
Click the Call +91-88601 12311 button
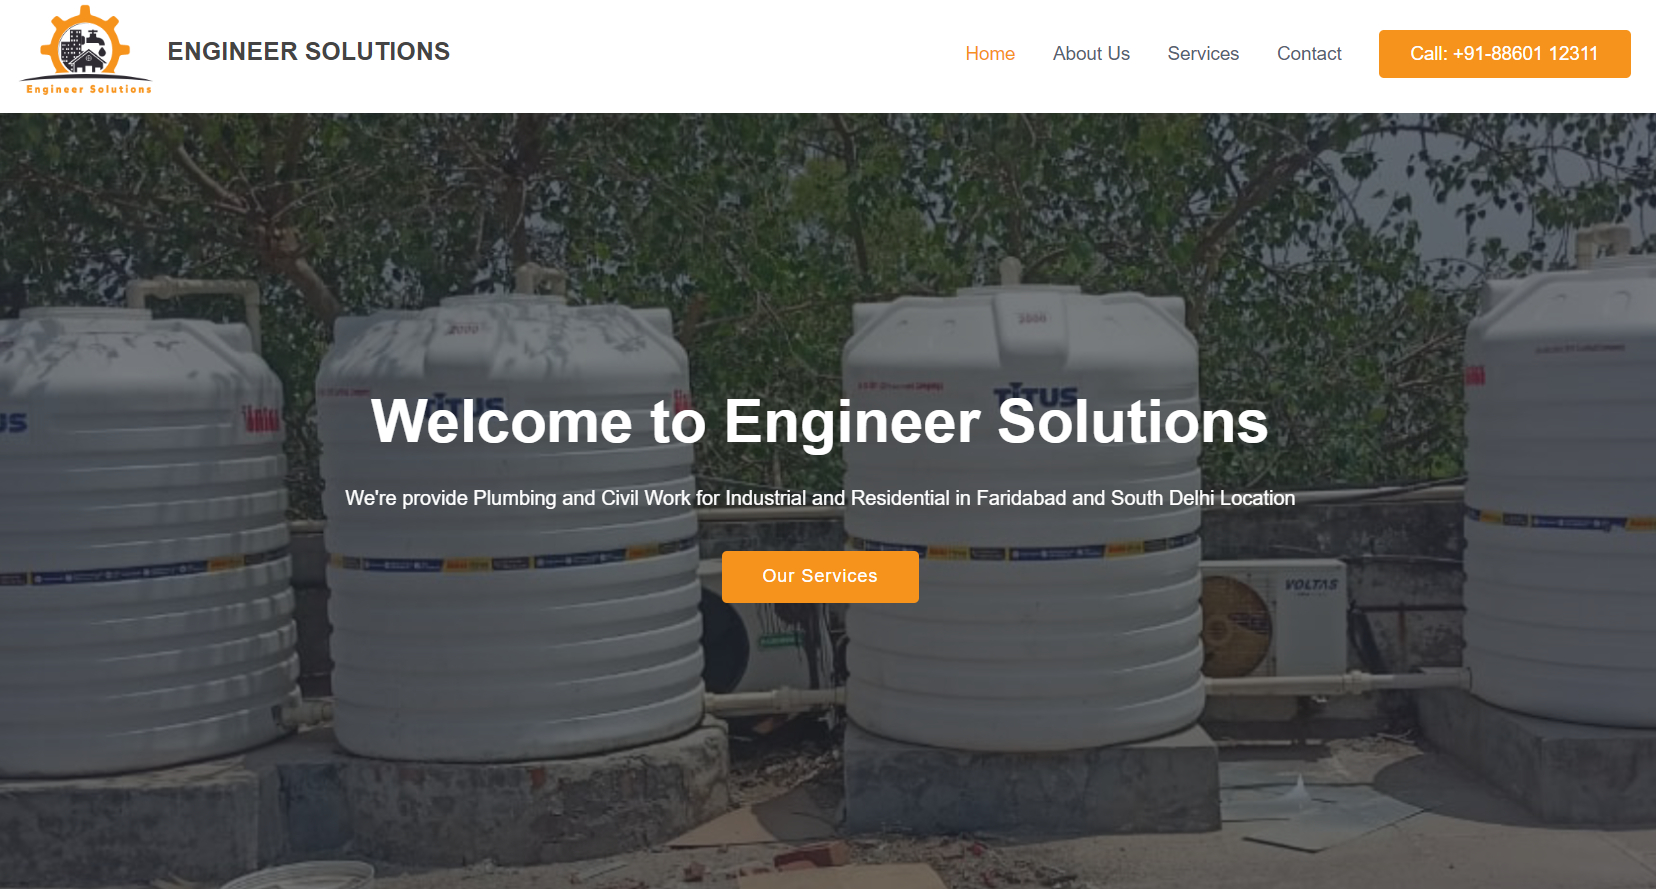(x=1504, y=54)
